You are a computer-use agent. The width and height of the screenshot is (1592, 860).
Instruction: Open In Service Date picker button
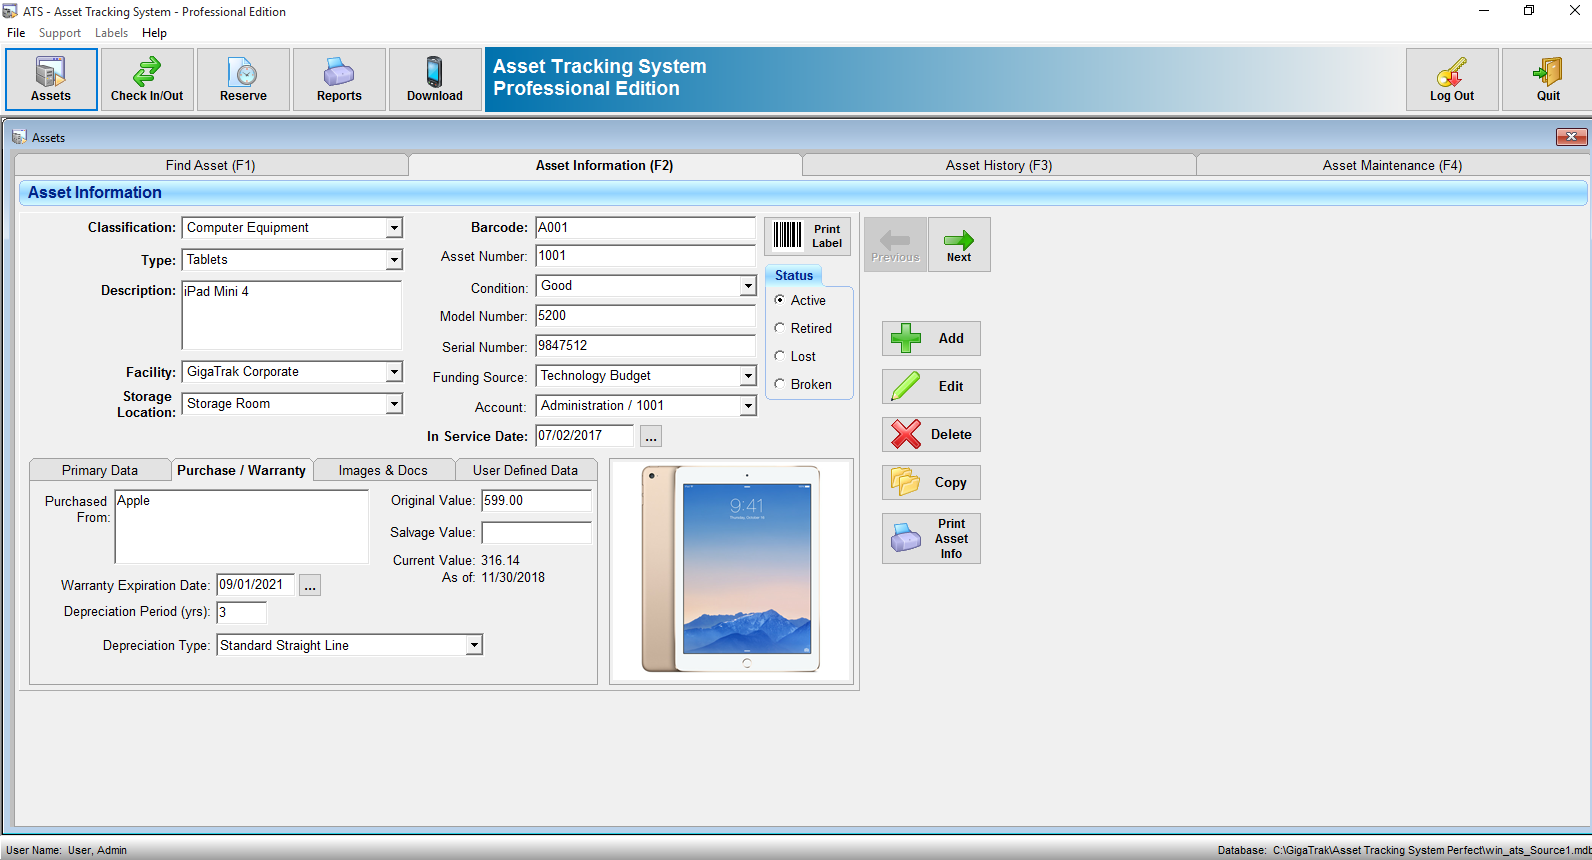(651, 437)
